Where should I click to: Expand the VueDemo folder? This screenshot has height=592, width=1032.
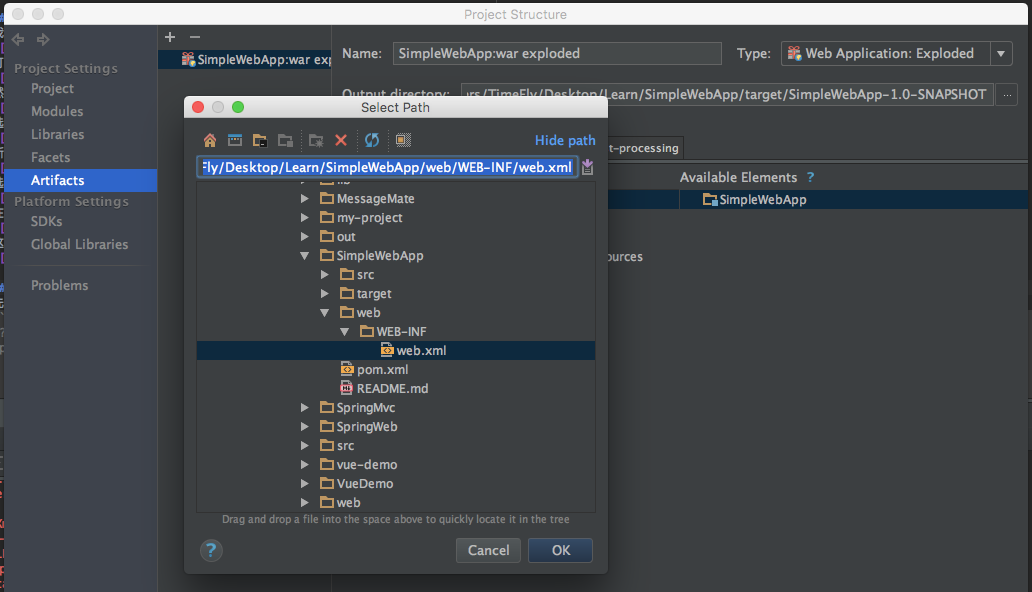305,483
